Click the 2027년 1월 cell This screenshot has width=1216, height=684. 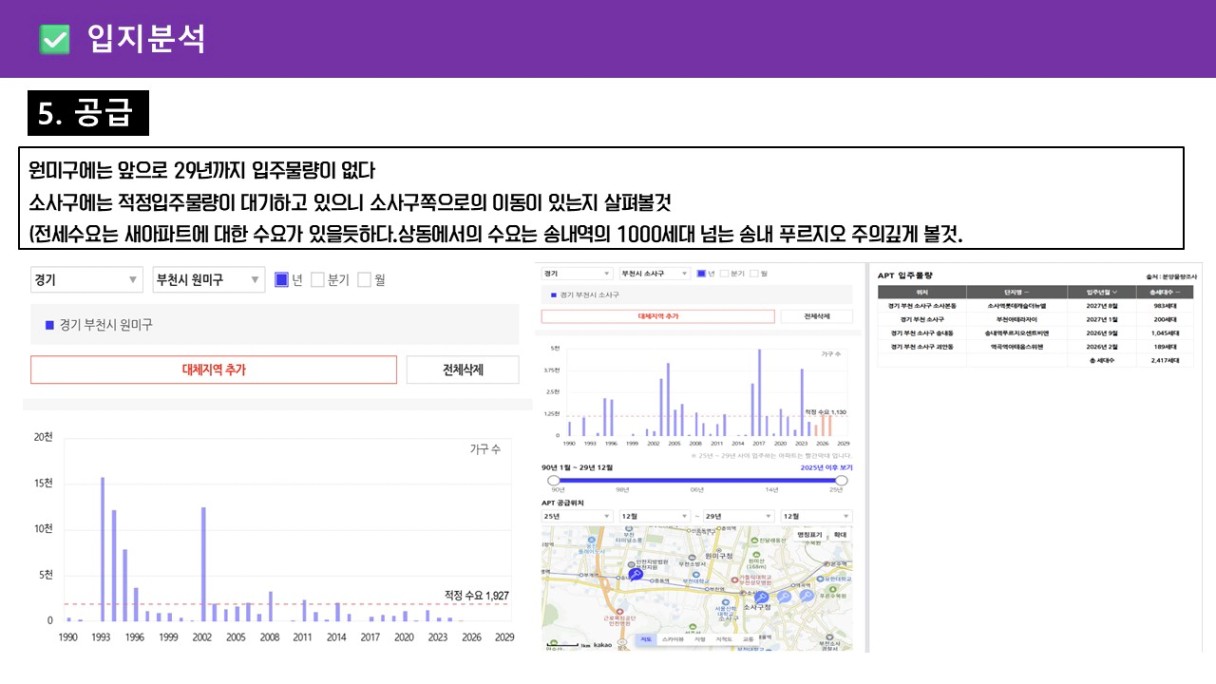tap(1102, 319)
